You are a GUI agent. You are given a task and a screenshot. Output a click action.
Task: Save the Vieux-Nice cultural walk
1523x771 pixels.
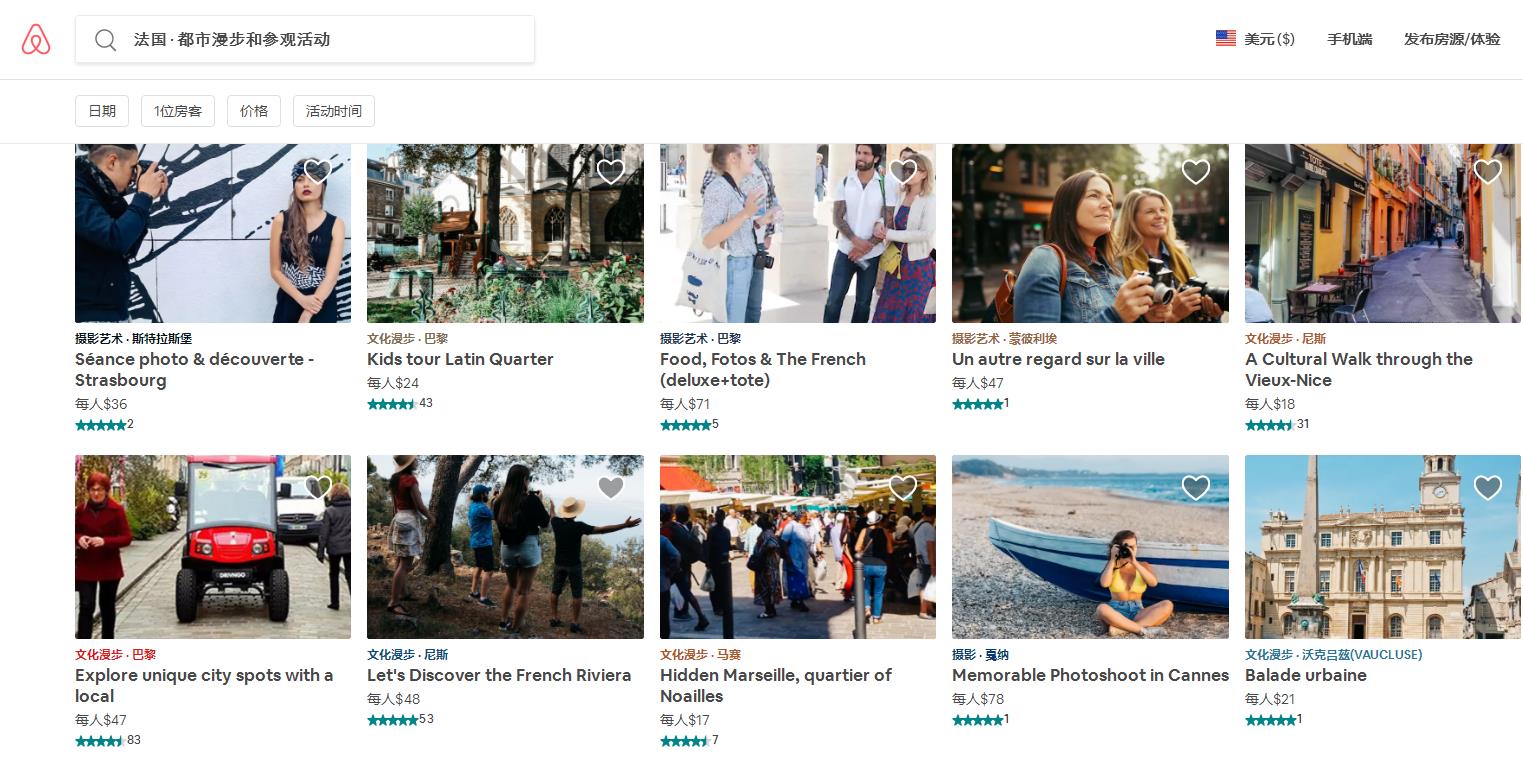[x=1487, y=172]
